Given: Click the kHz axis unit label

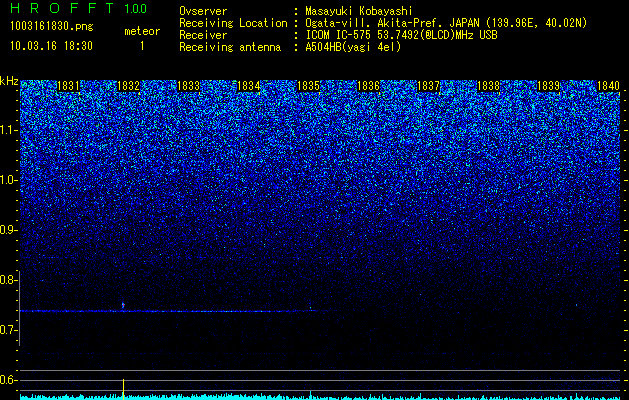Looking at the screenshot, I should 9,81.
